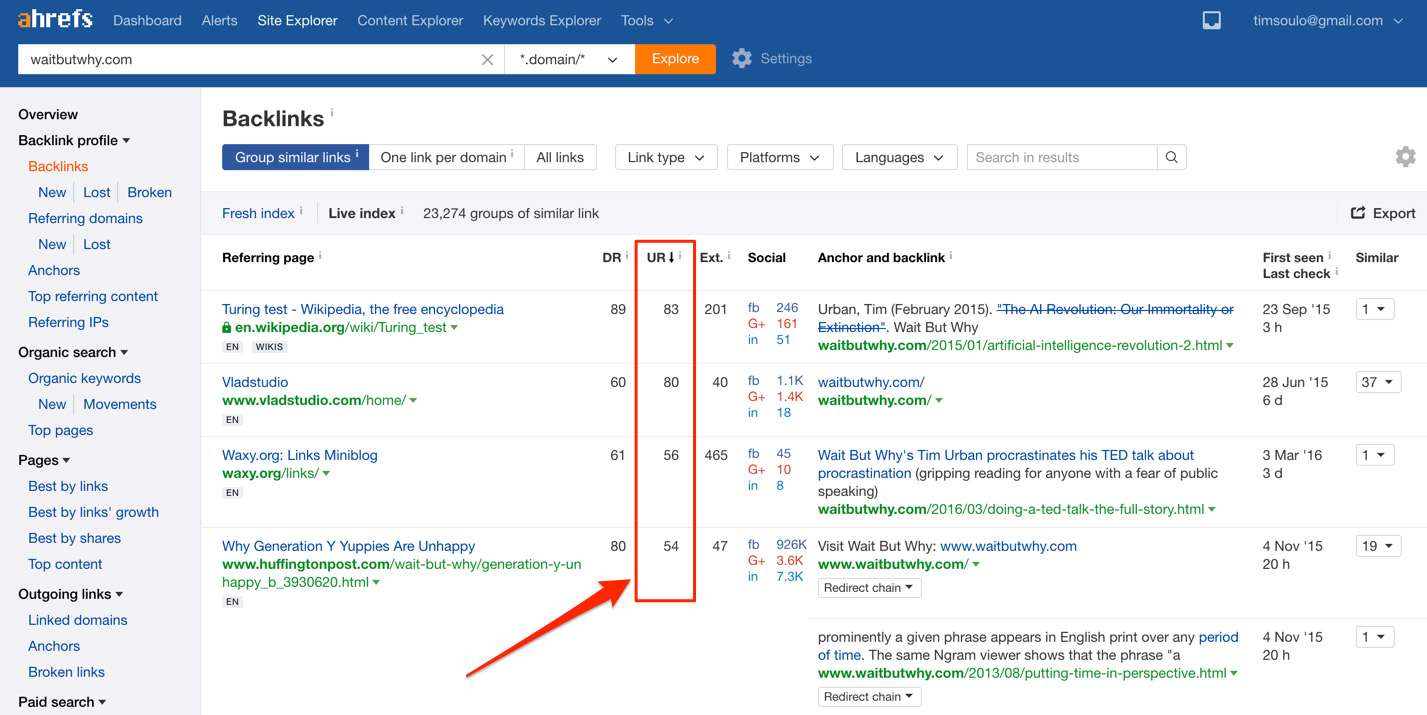Focus the Search in results field
The image size is (1427, 715).
(x=1062, y=157)
